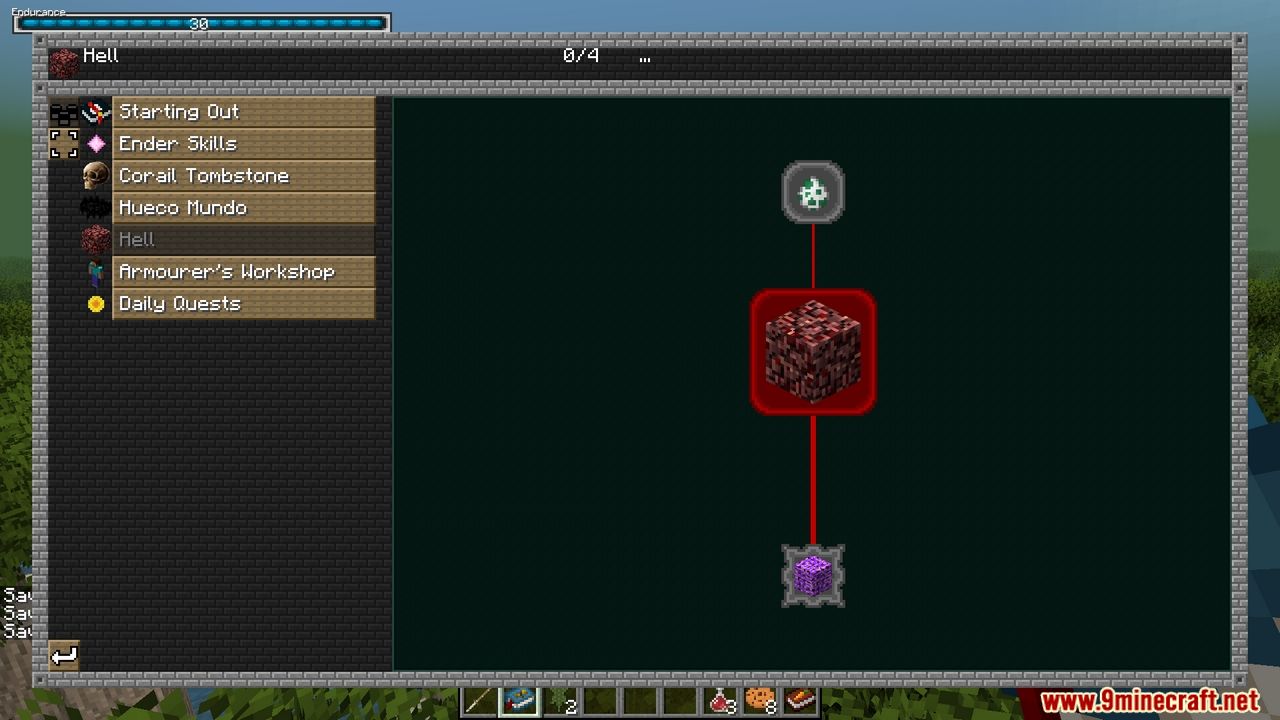Click the Daily Quests sun coin icon
This screenshot has height=720, width=1280.
click(x=96, y=304)
